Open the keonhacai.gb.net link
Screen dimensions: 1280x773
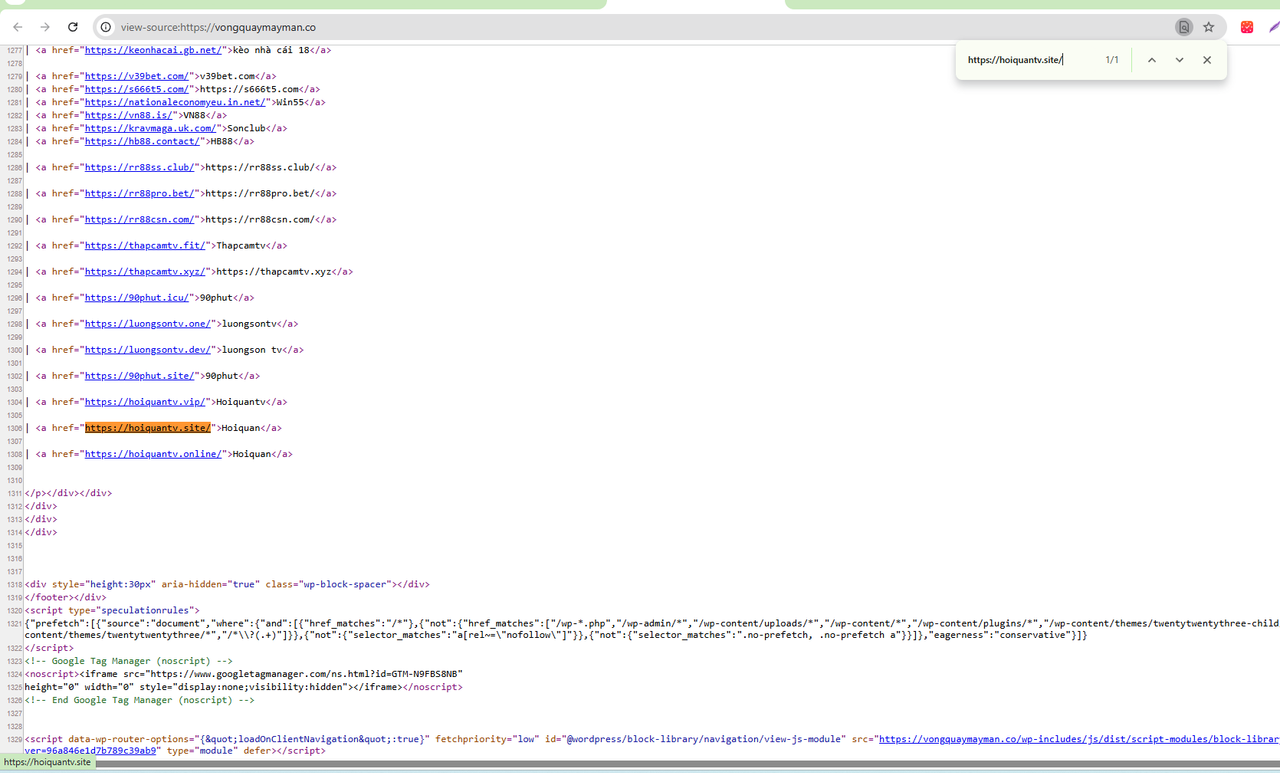pyautogui.click(x=154, y=50)
